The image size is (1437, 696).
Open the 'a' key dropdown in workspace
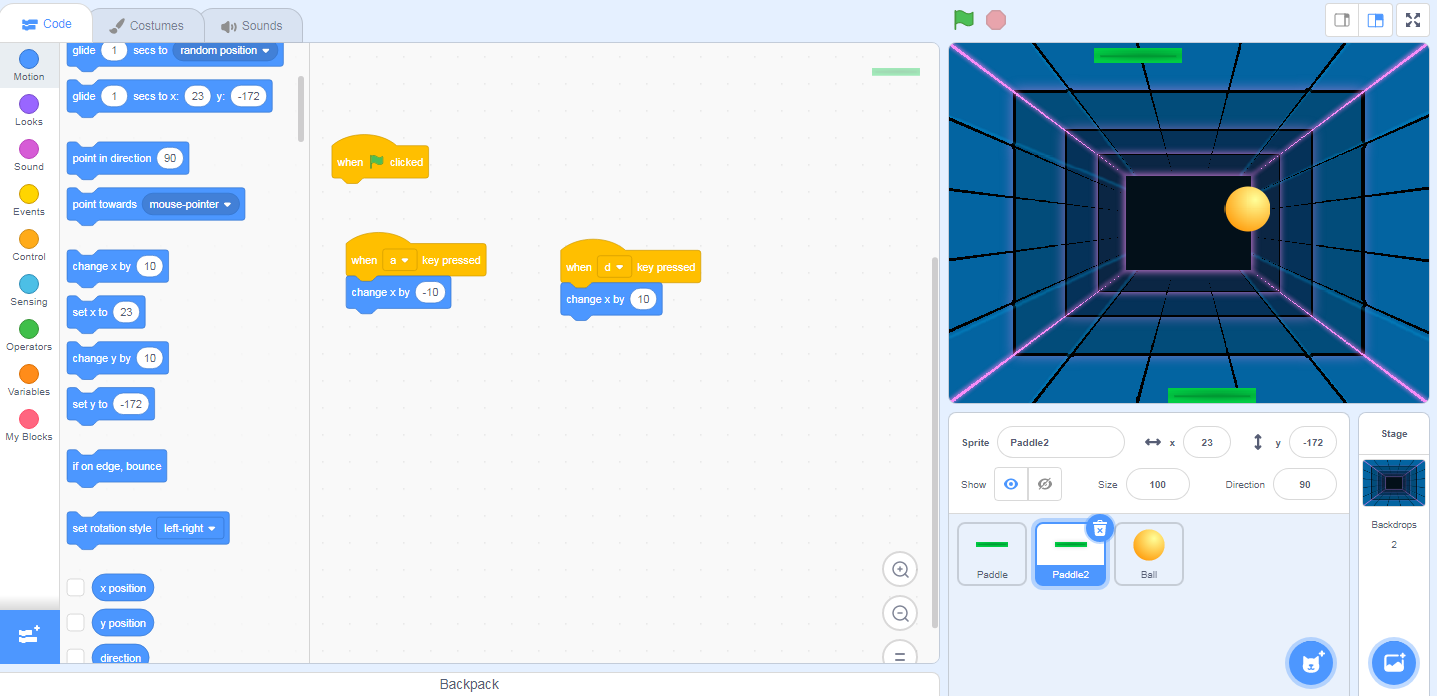click(399, 260)
